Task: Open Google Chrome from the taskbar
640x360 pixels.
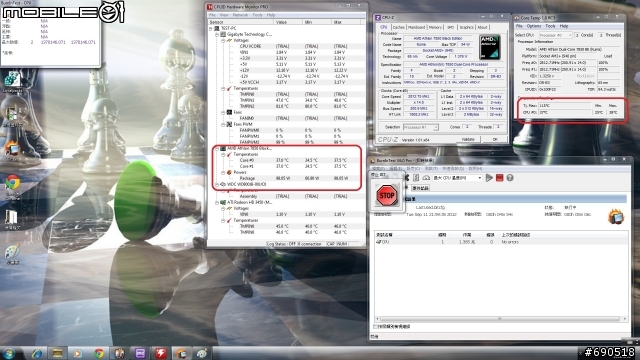Action: (x=99, y=353)
